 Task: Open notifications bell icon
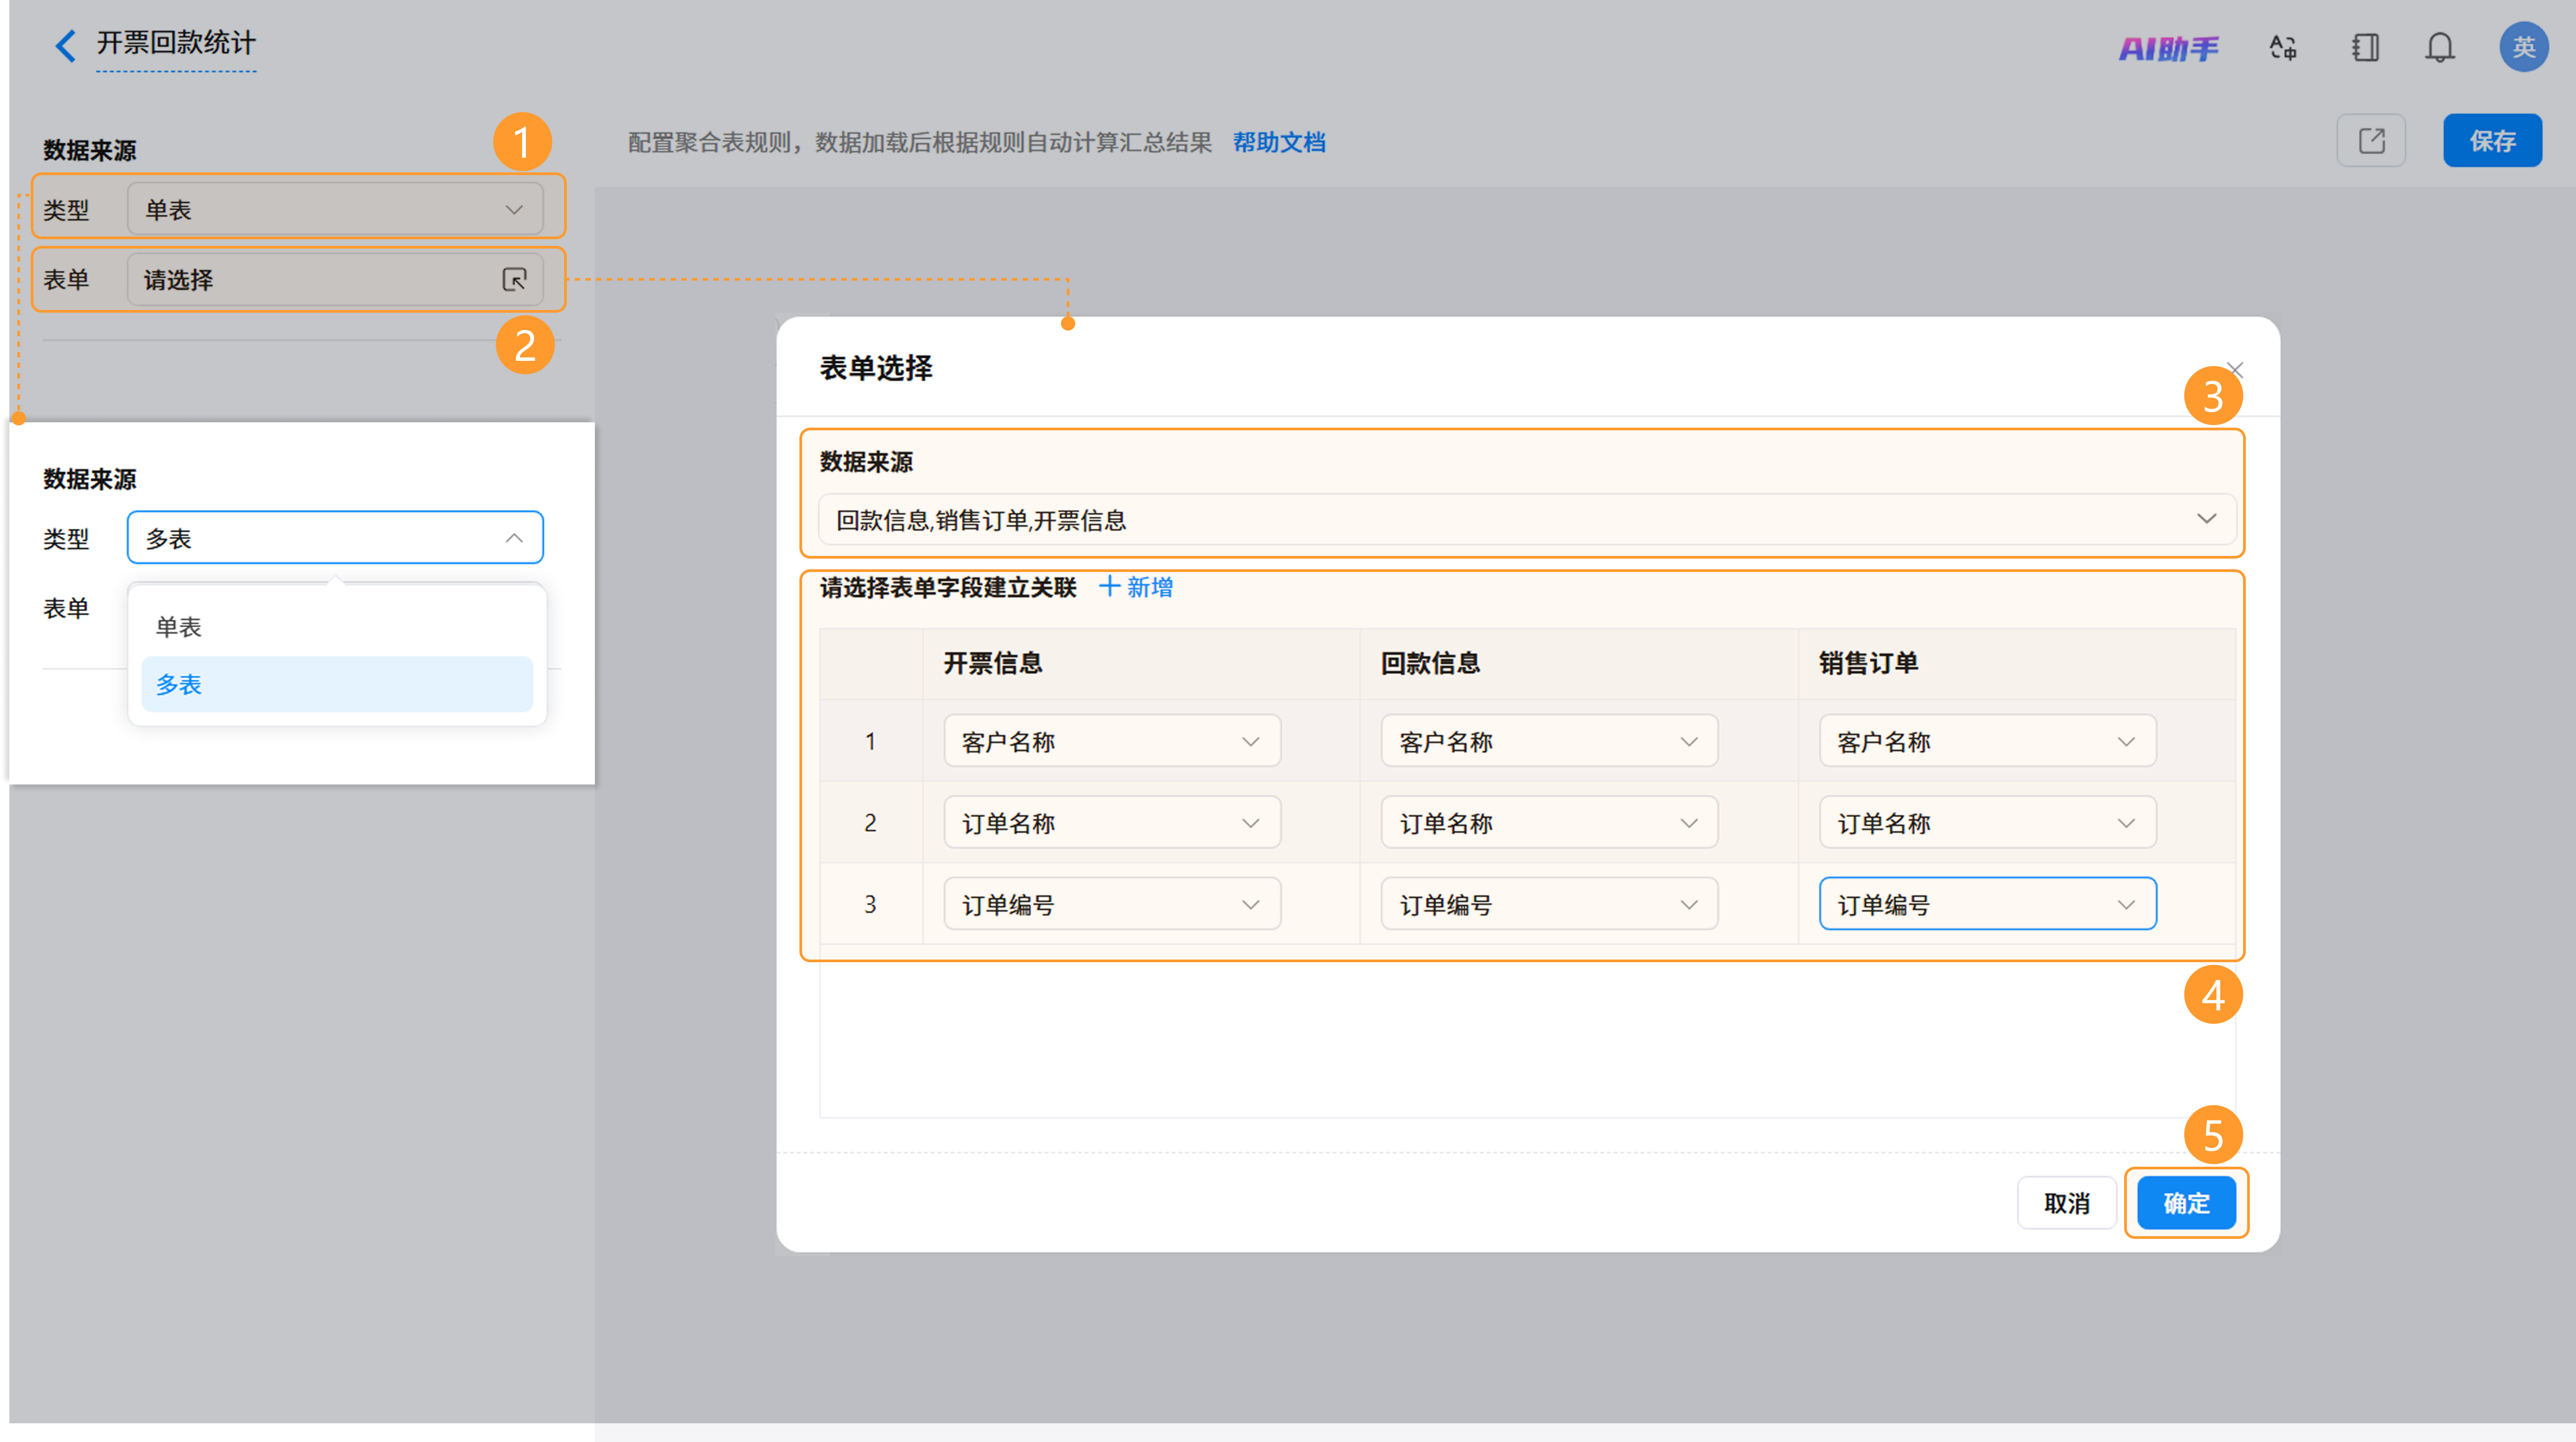(x=2440, y=47)
